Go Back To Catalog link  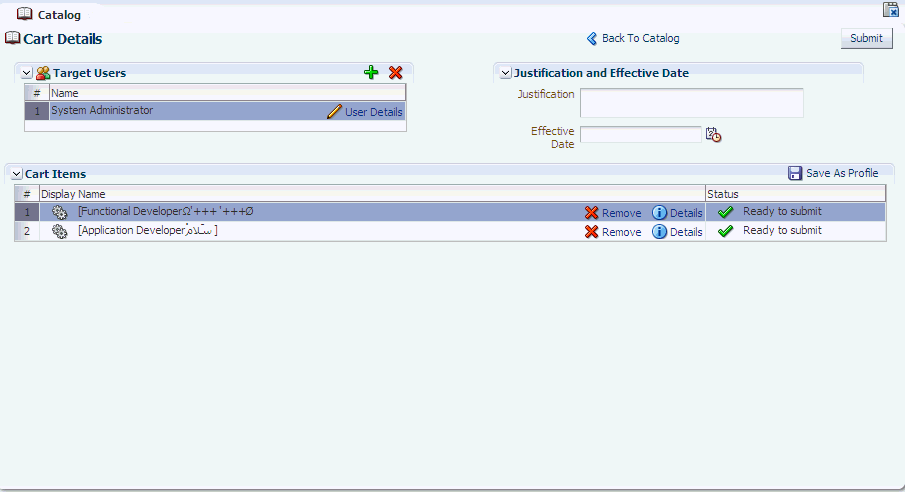[x=640, y=38]
